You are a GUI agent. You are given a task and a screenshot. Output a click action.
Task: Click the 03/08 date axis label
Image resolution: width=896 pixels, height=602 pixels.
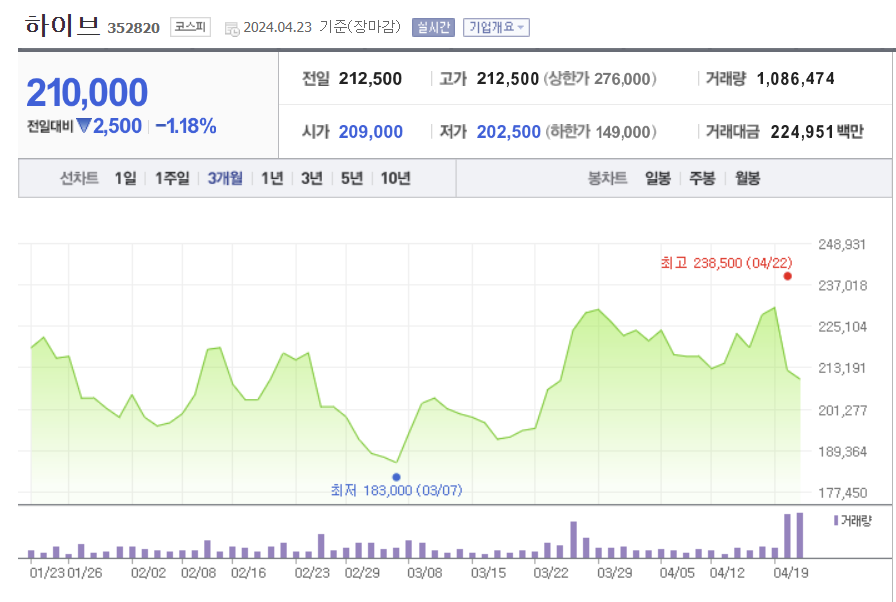point(425,573)
